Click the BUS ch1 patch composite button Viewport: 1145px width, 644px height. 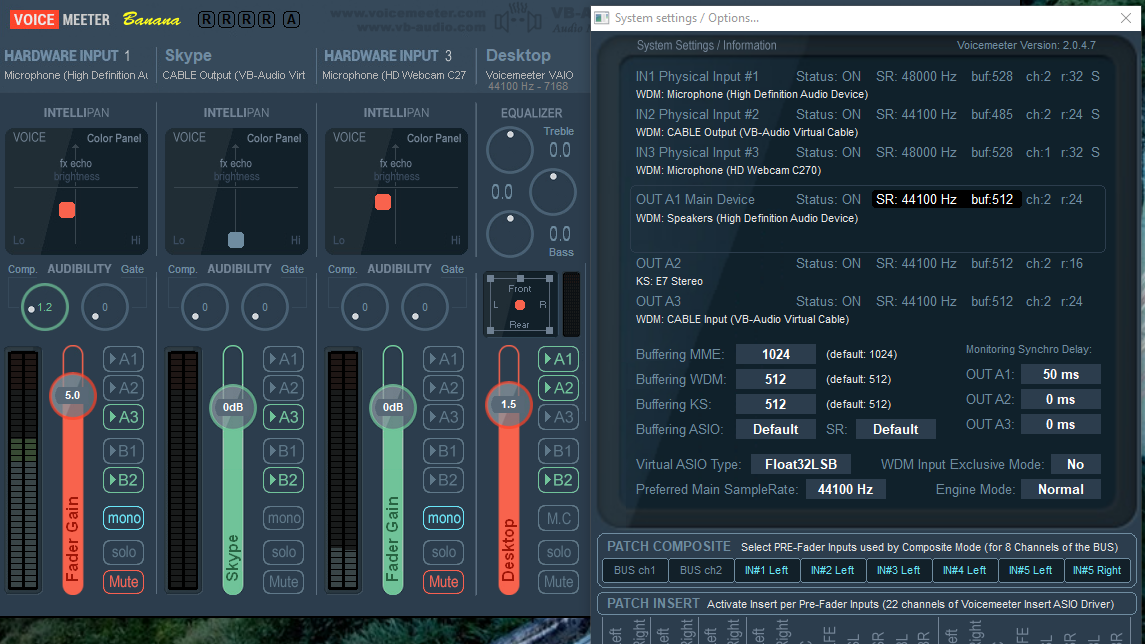tap(633, 570)
